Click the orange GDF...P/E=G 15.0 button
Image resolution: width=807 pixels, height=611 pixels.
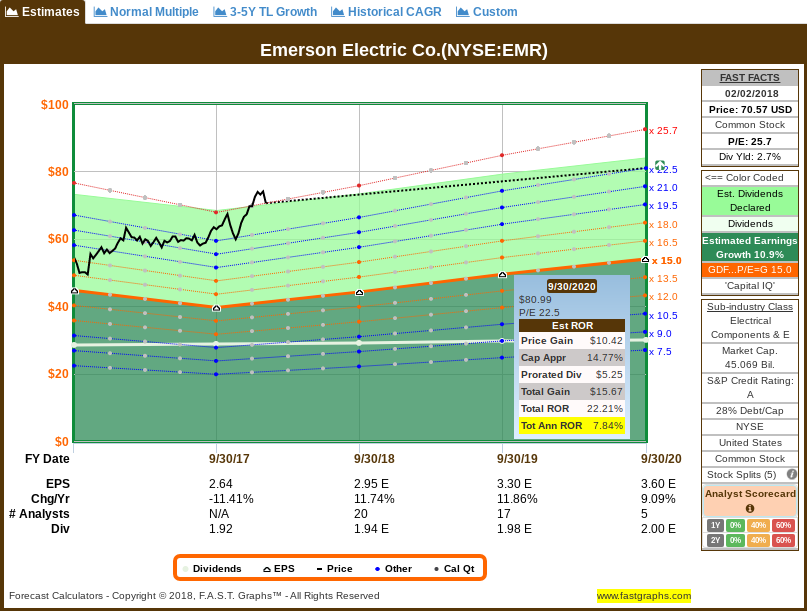pos(749,269)
